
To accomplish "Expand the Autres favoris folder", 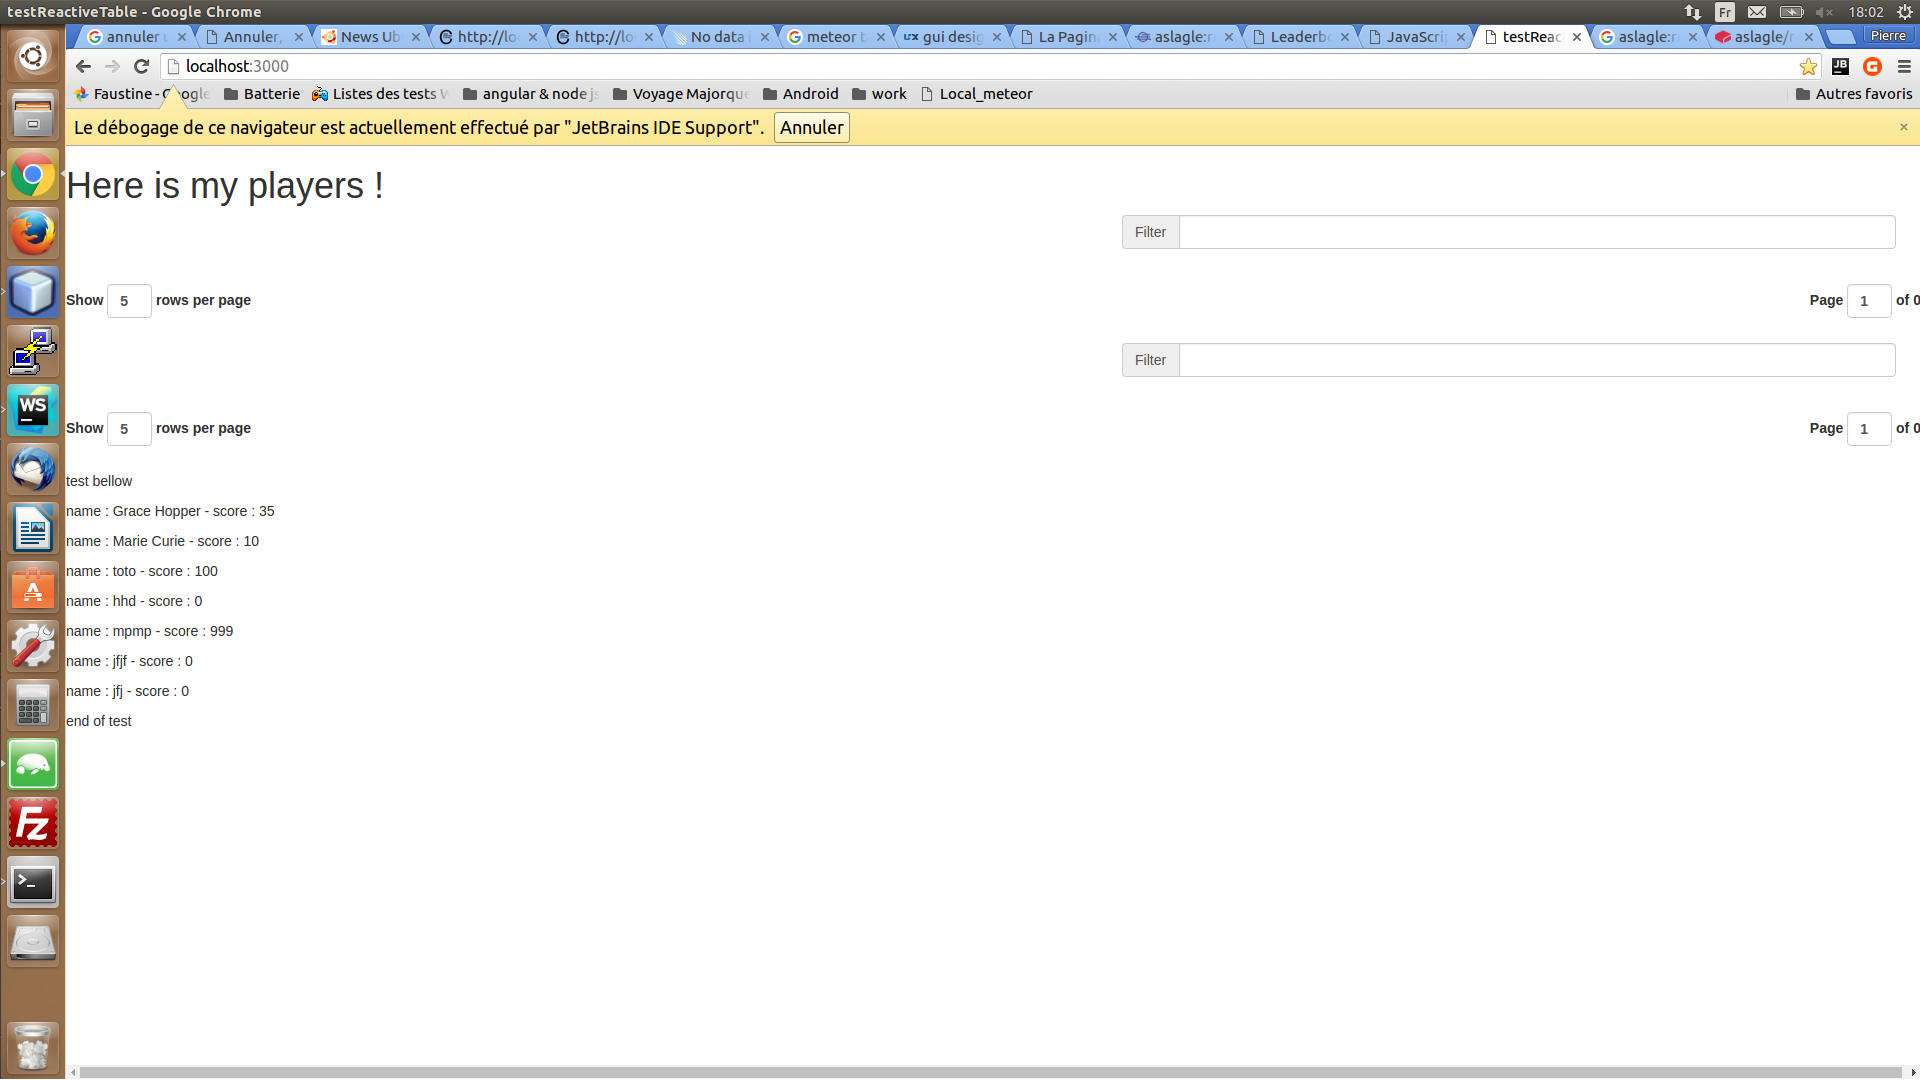I will click(x=1853, y=94).
